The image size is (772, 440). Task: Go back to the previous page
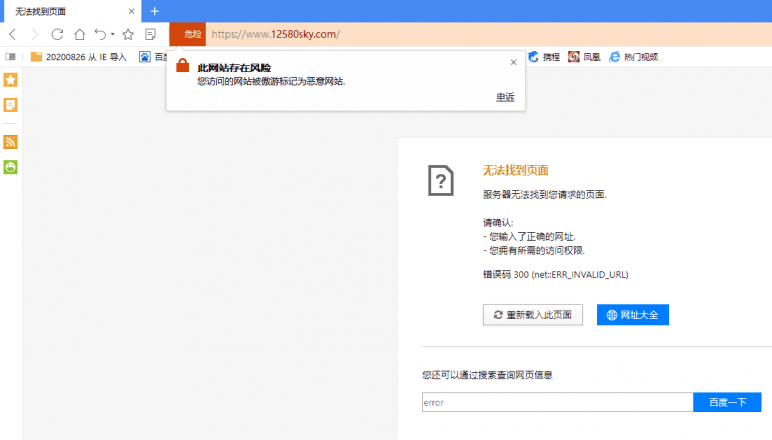tap(13, 34)
